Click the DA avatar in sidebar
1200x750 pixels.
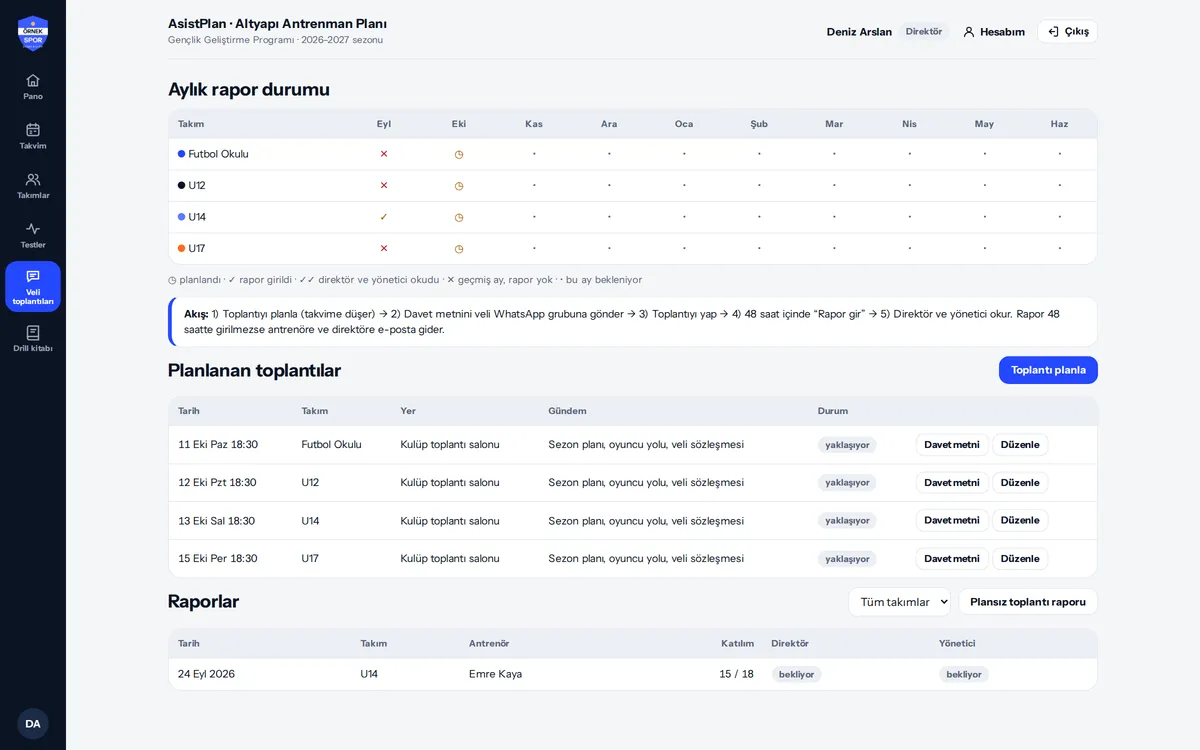click(x=33, y=723)
